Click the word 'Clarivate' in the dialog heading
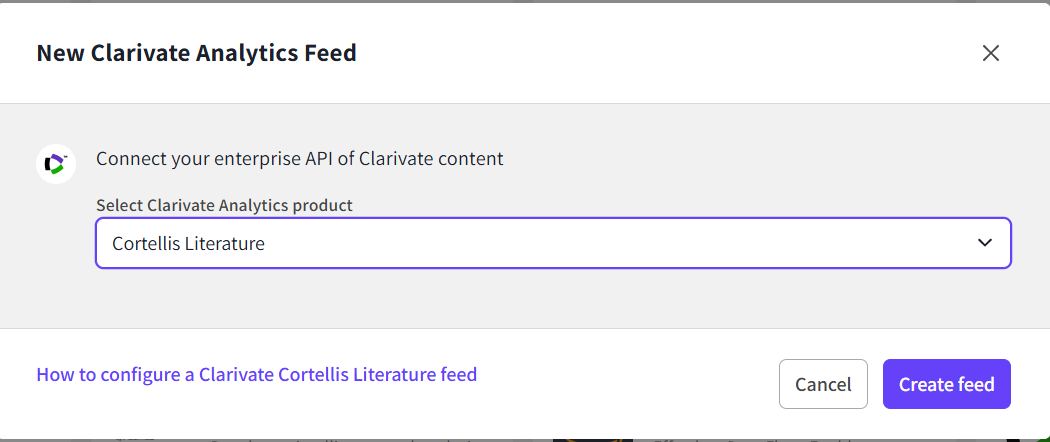 point(136,53)
